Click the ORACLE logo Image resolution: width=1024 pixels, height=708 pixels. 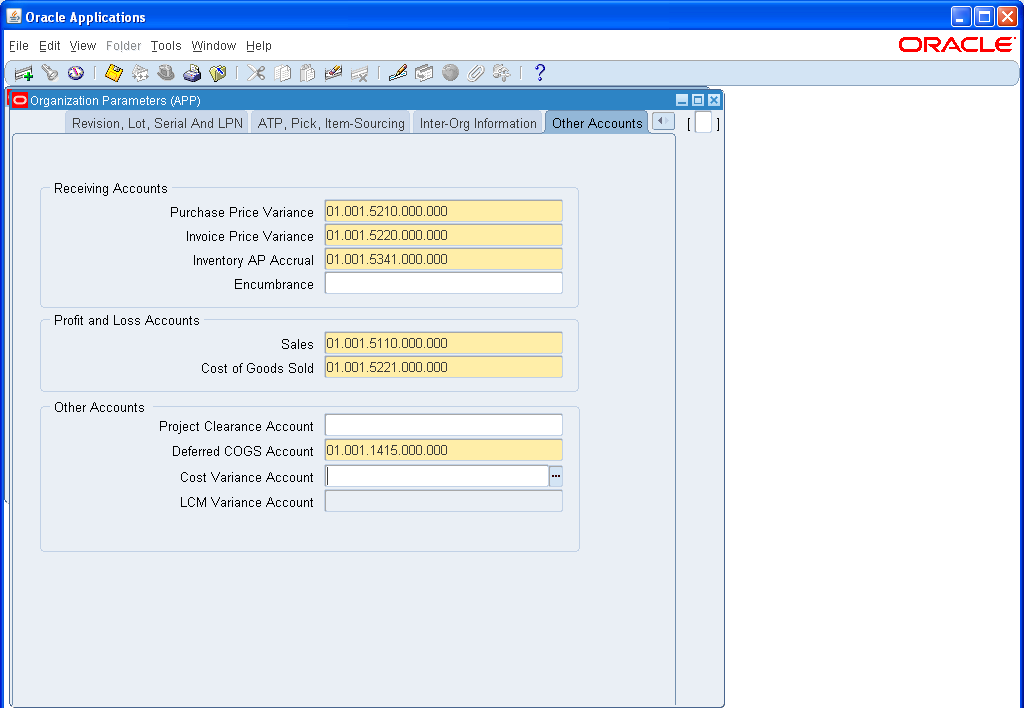tap(956, 44)
